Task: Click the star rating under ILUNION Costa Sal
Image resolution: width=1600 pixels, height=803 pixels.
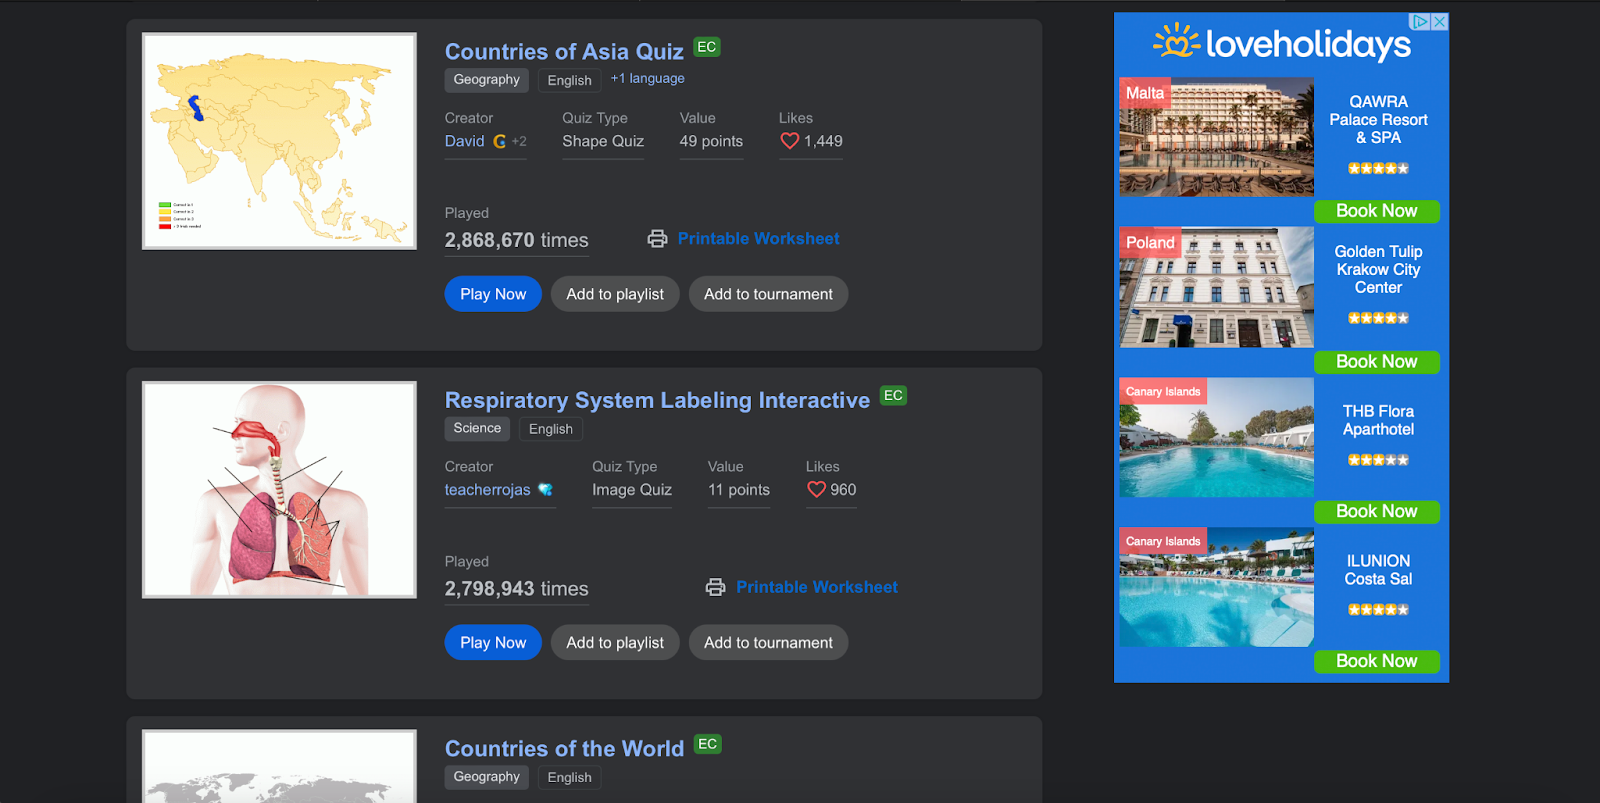Action: 1378,609
